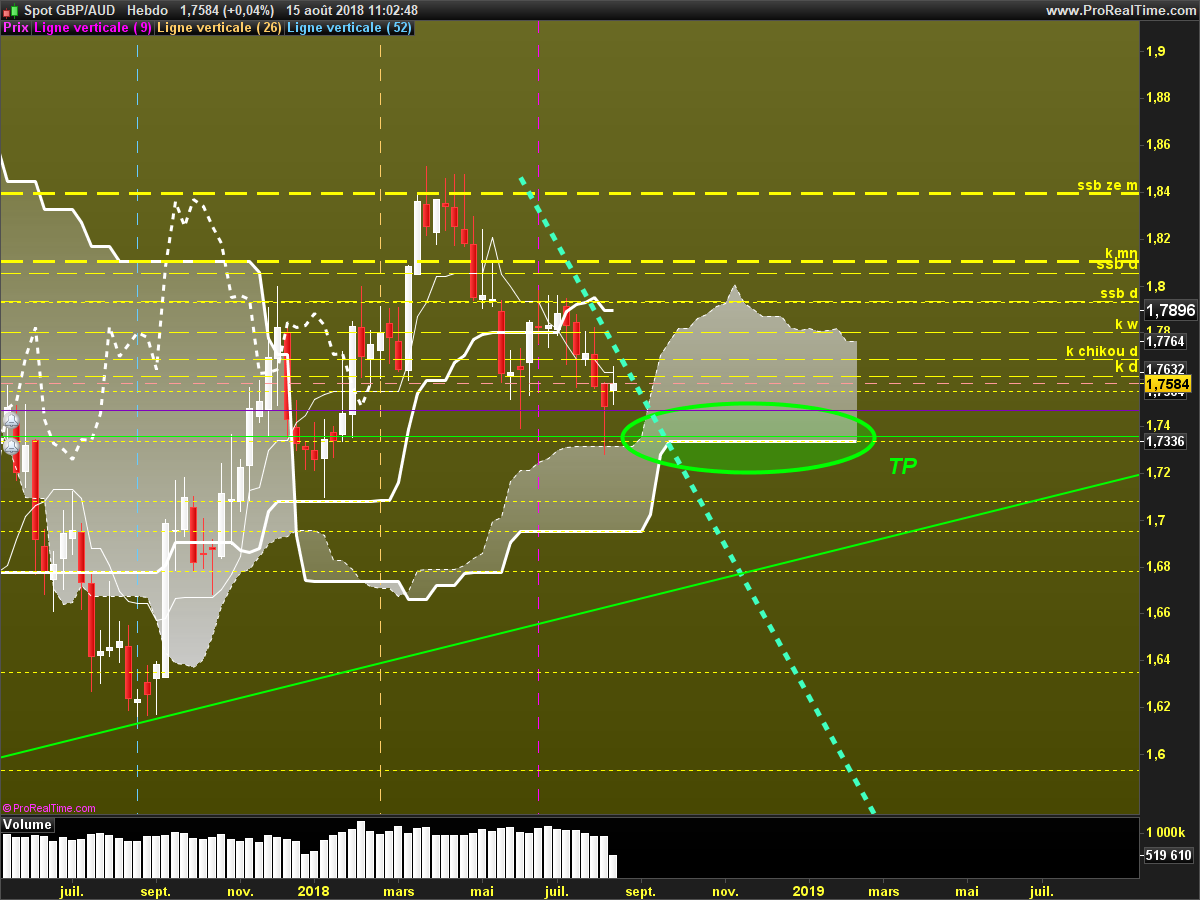The width and height of the screenshot is (1200, 900).
Task: Select the 'ssb ze m' text annotation
Action: coord(1107,185)
